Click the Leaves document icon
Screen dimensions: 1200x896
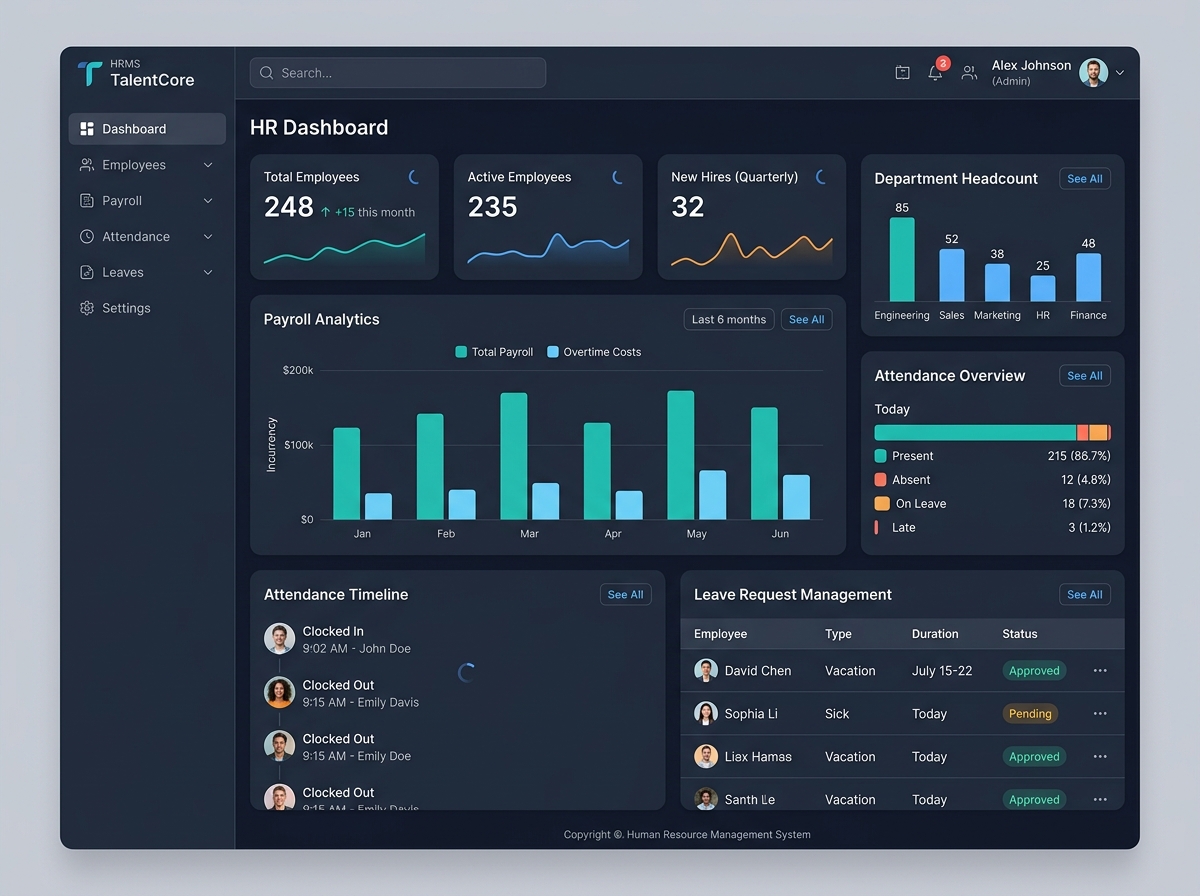coord(87,272)
